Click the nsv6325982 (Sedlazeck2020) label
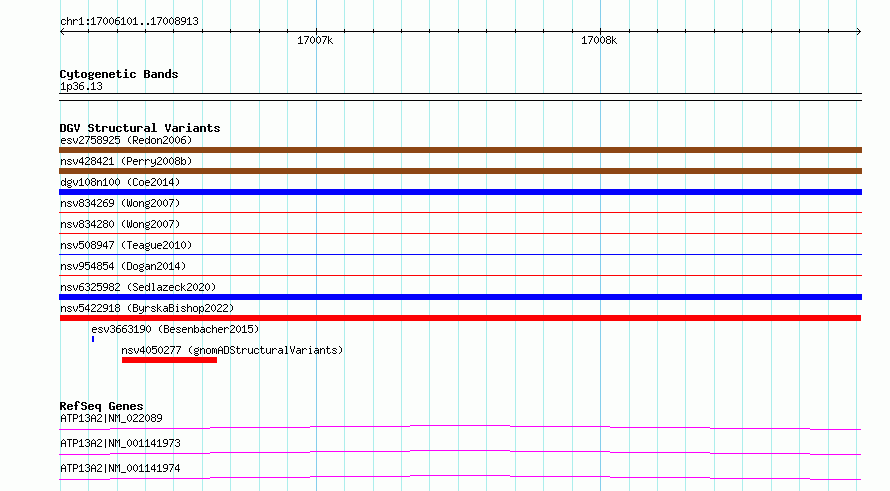Viewport: 890px width, 491px height. click(x=138, y=287)
